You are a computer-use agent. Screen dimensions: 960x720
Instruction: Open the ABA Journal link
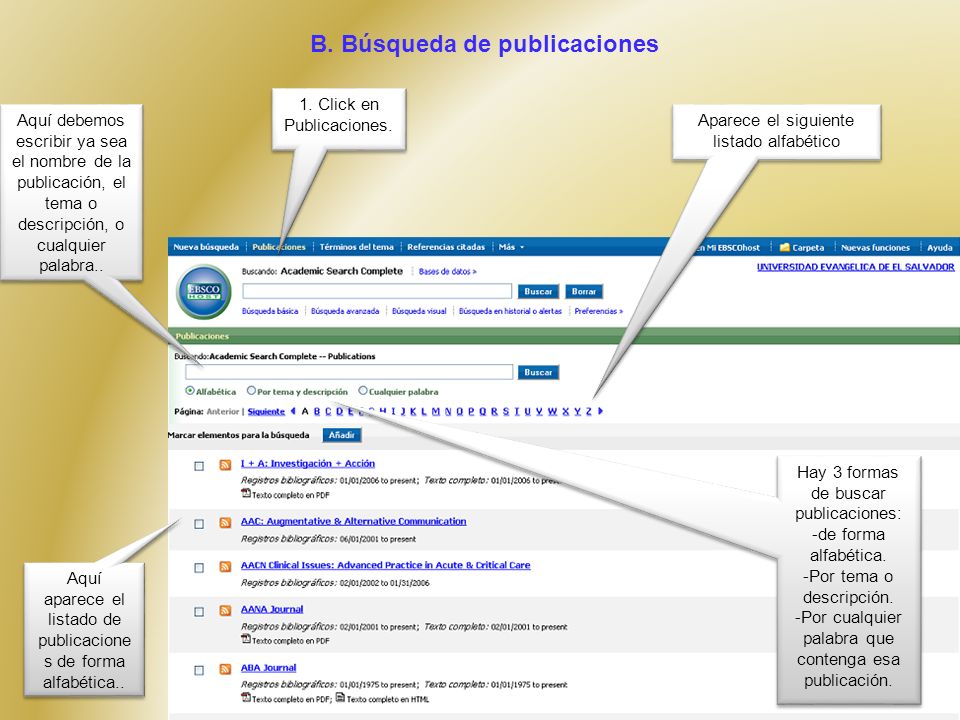point(268,668)
